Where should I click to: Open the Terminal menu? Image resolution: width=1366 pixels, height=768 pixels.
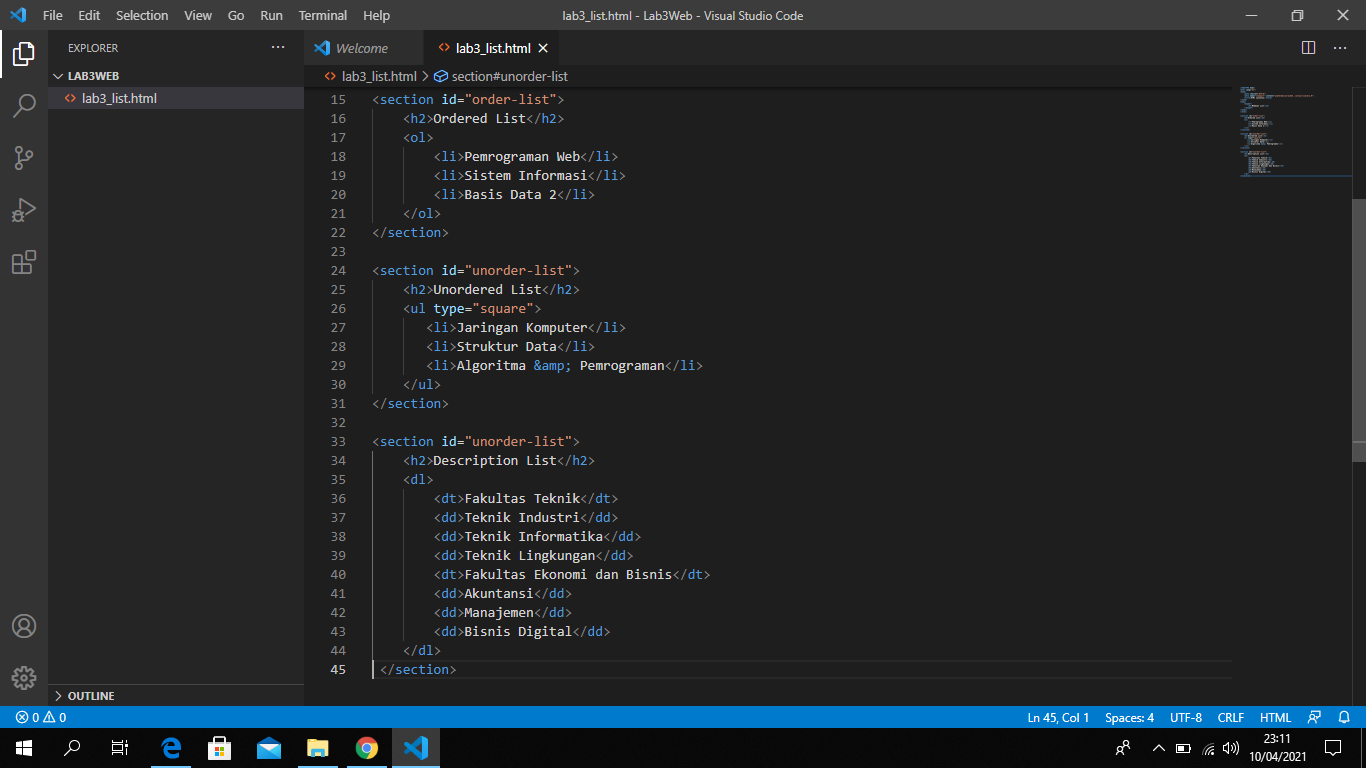click(x=323, y=16)
